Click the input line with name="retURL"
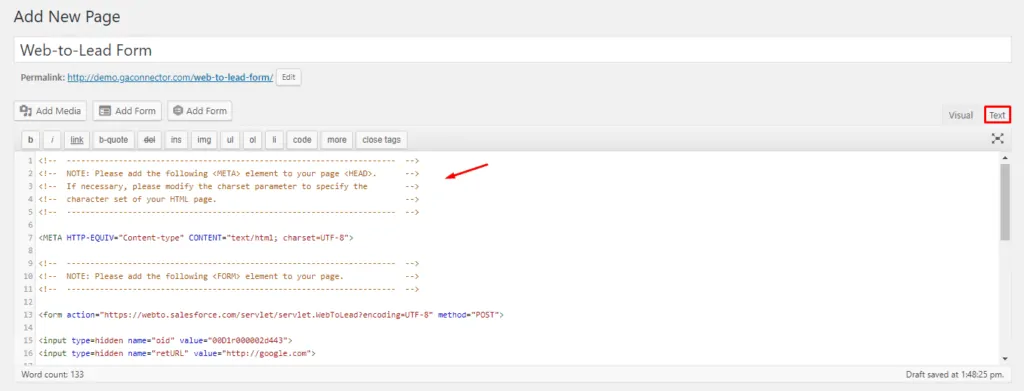Screen dimensions: 1024x391 (x=177, y=353)
